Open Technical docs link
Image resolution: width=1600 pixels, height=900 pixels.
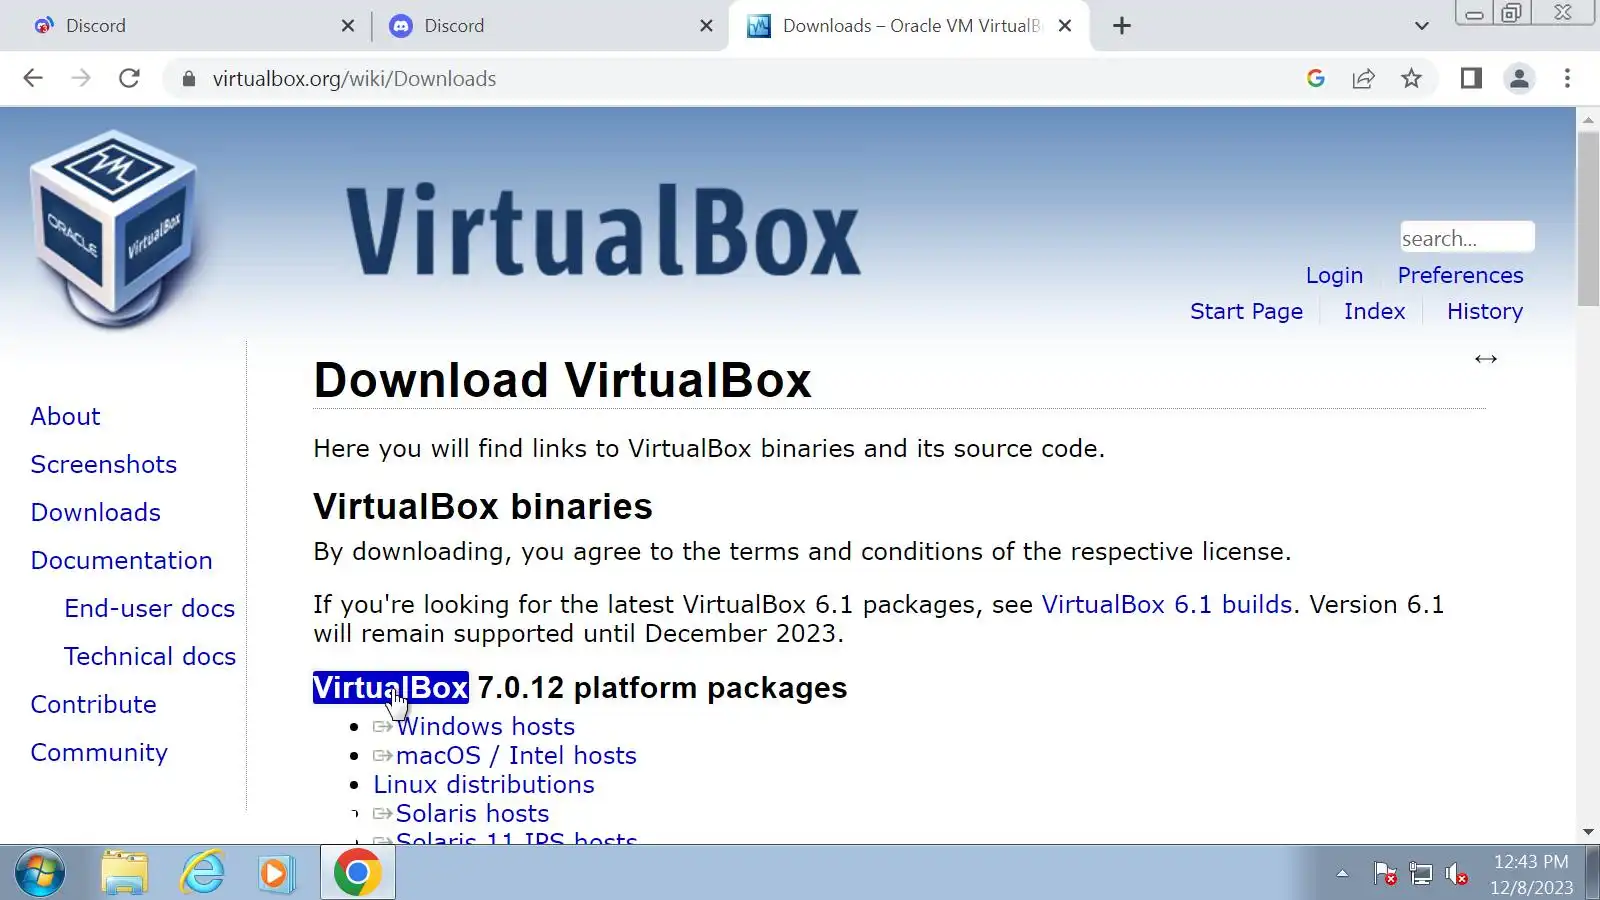click(150, 656)
